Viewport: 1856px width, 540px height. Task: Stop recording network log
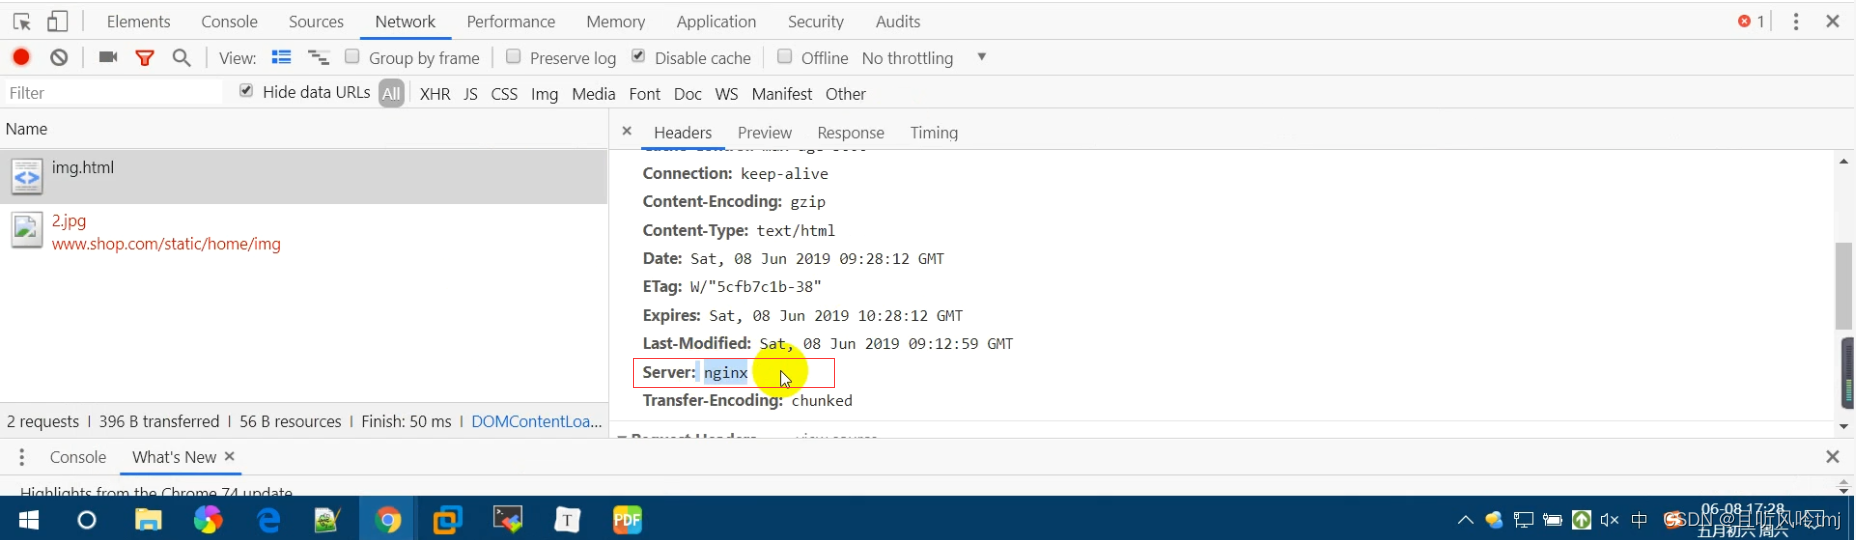(x=21, y=57)
